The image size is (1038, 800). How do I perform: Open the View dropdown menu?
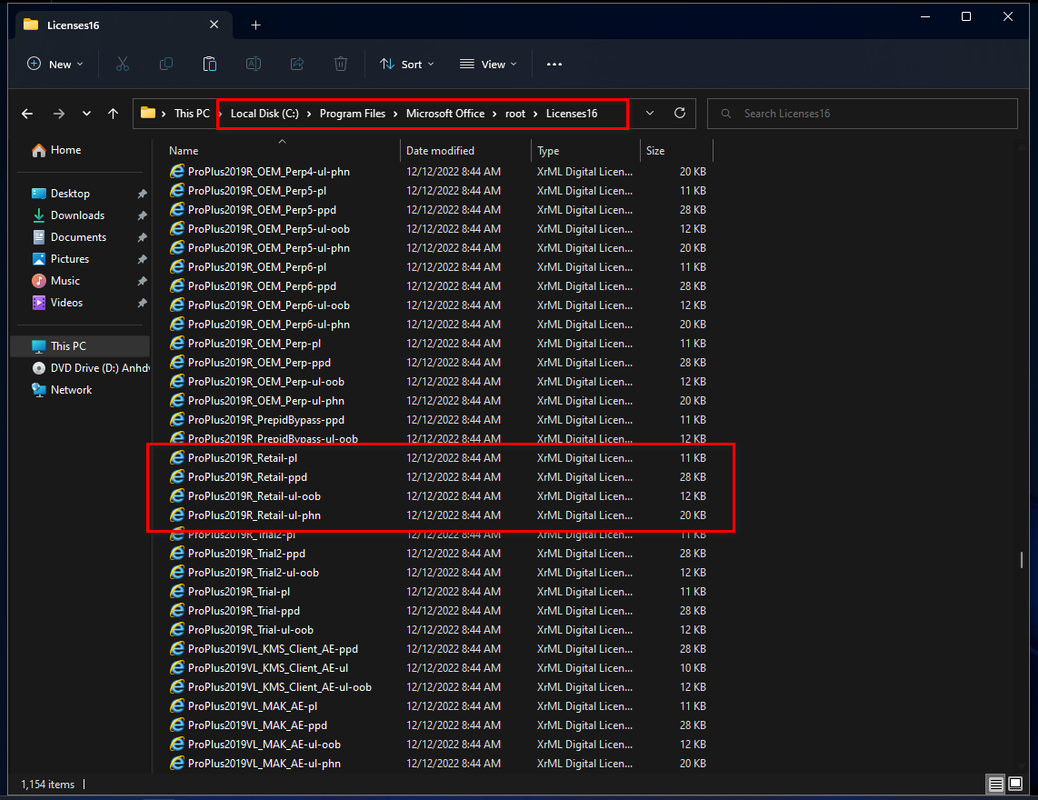click(x=489, y=64)
